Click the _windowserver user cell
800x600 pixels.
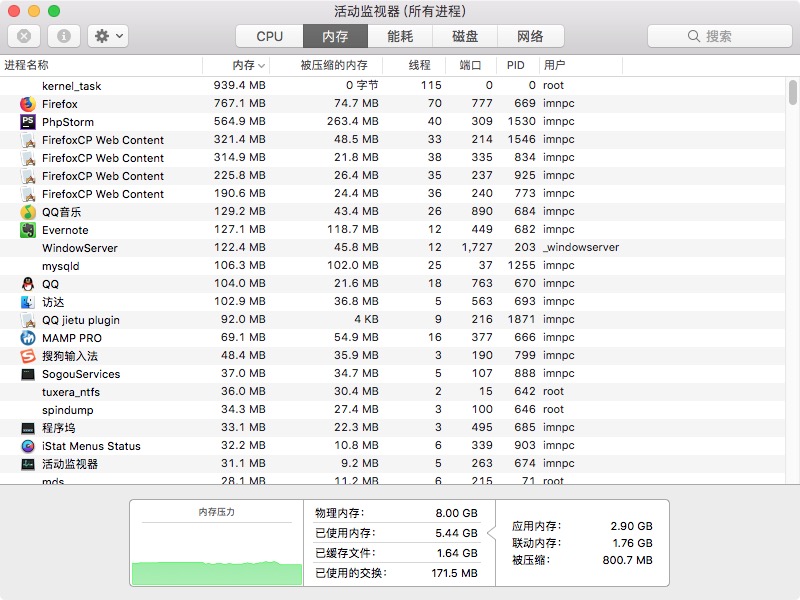(x=581, y=247)
